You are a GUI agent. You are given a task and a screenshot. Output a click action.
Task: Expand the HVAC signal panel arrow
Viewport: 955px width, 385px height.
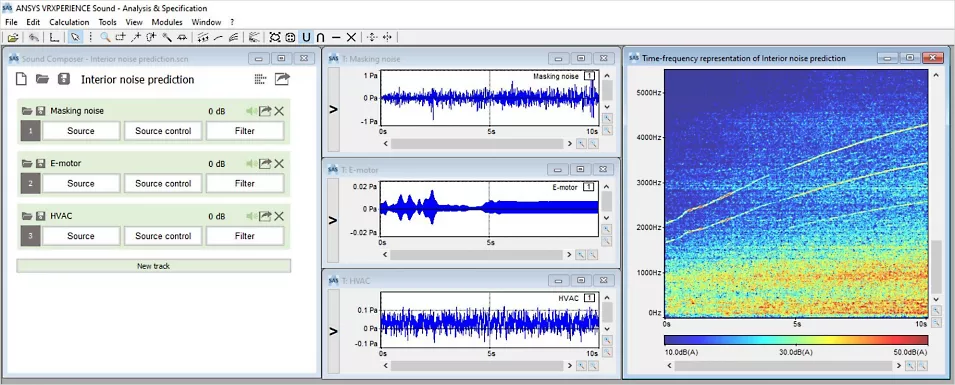point(333,331)
